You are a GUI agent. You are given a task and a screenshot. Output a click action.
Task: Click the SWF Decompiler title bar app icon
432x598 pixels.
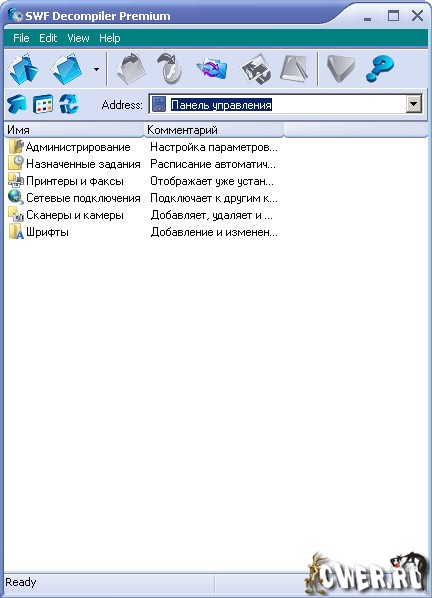(x=16, y=16)
